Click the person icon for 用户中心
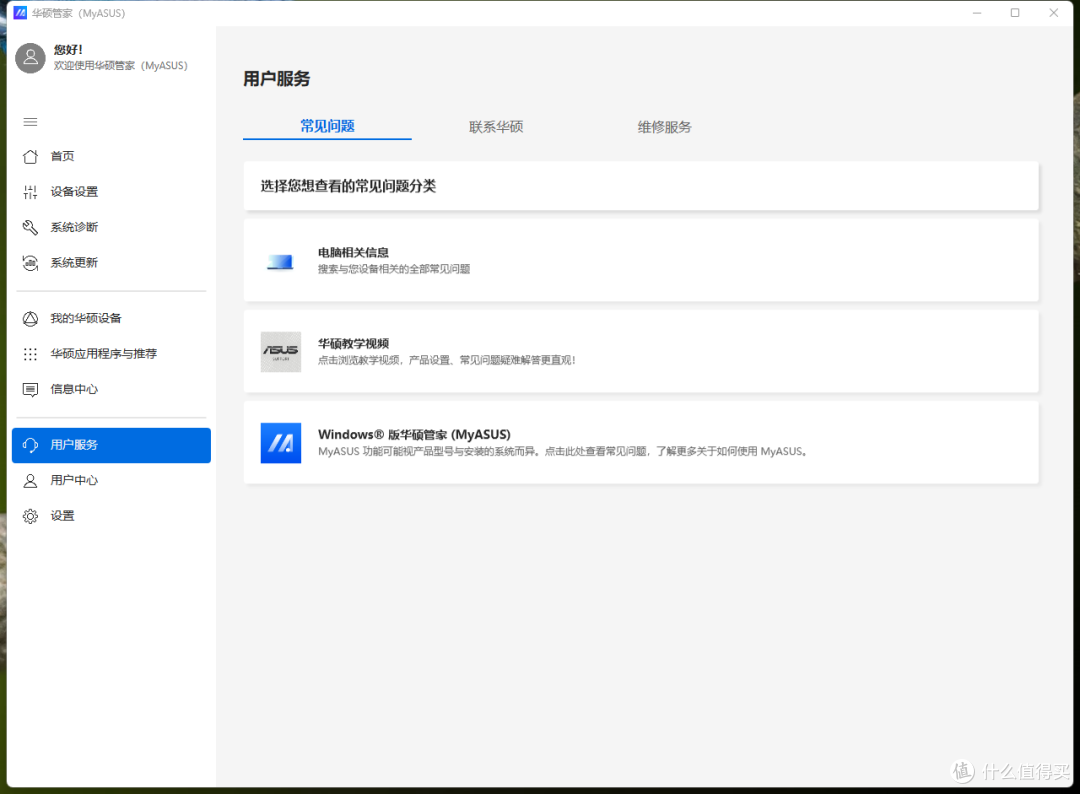The height and width of the screenshot is (794, 1080). click(30, 481)
